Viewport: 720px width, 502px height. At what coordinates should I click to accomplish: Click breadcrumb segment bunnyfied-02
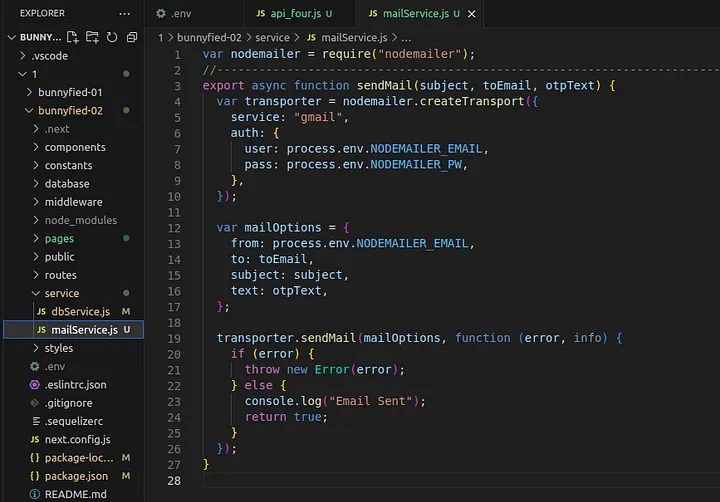tap(209, 38)
